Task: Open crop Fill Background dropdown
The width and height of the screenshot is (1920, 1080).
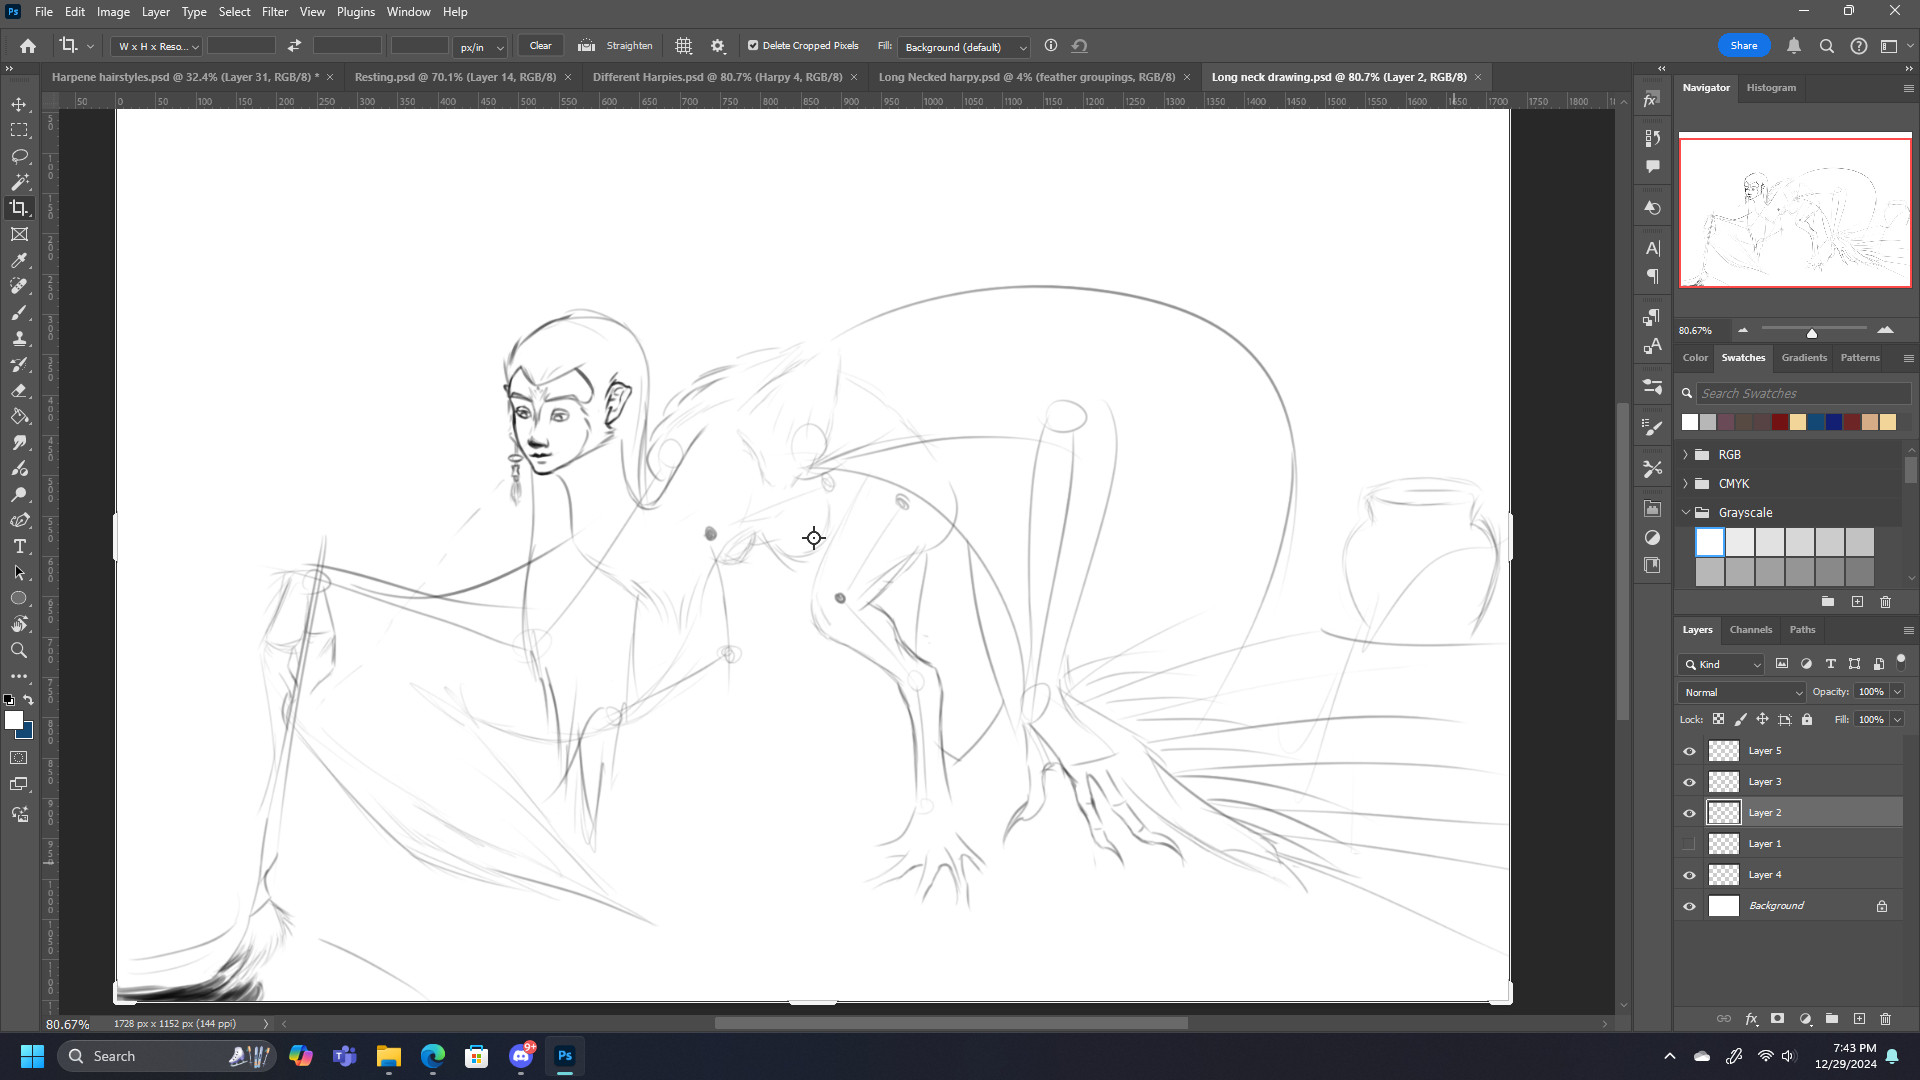Action: tap(963, 47)
